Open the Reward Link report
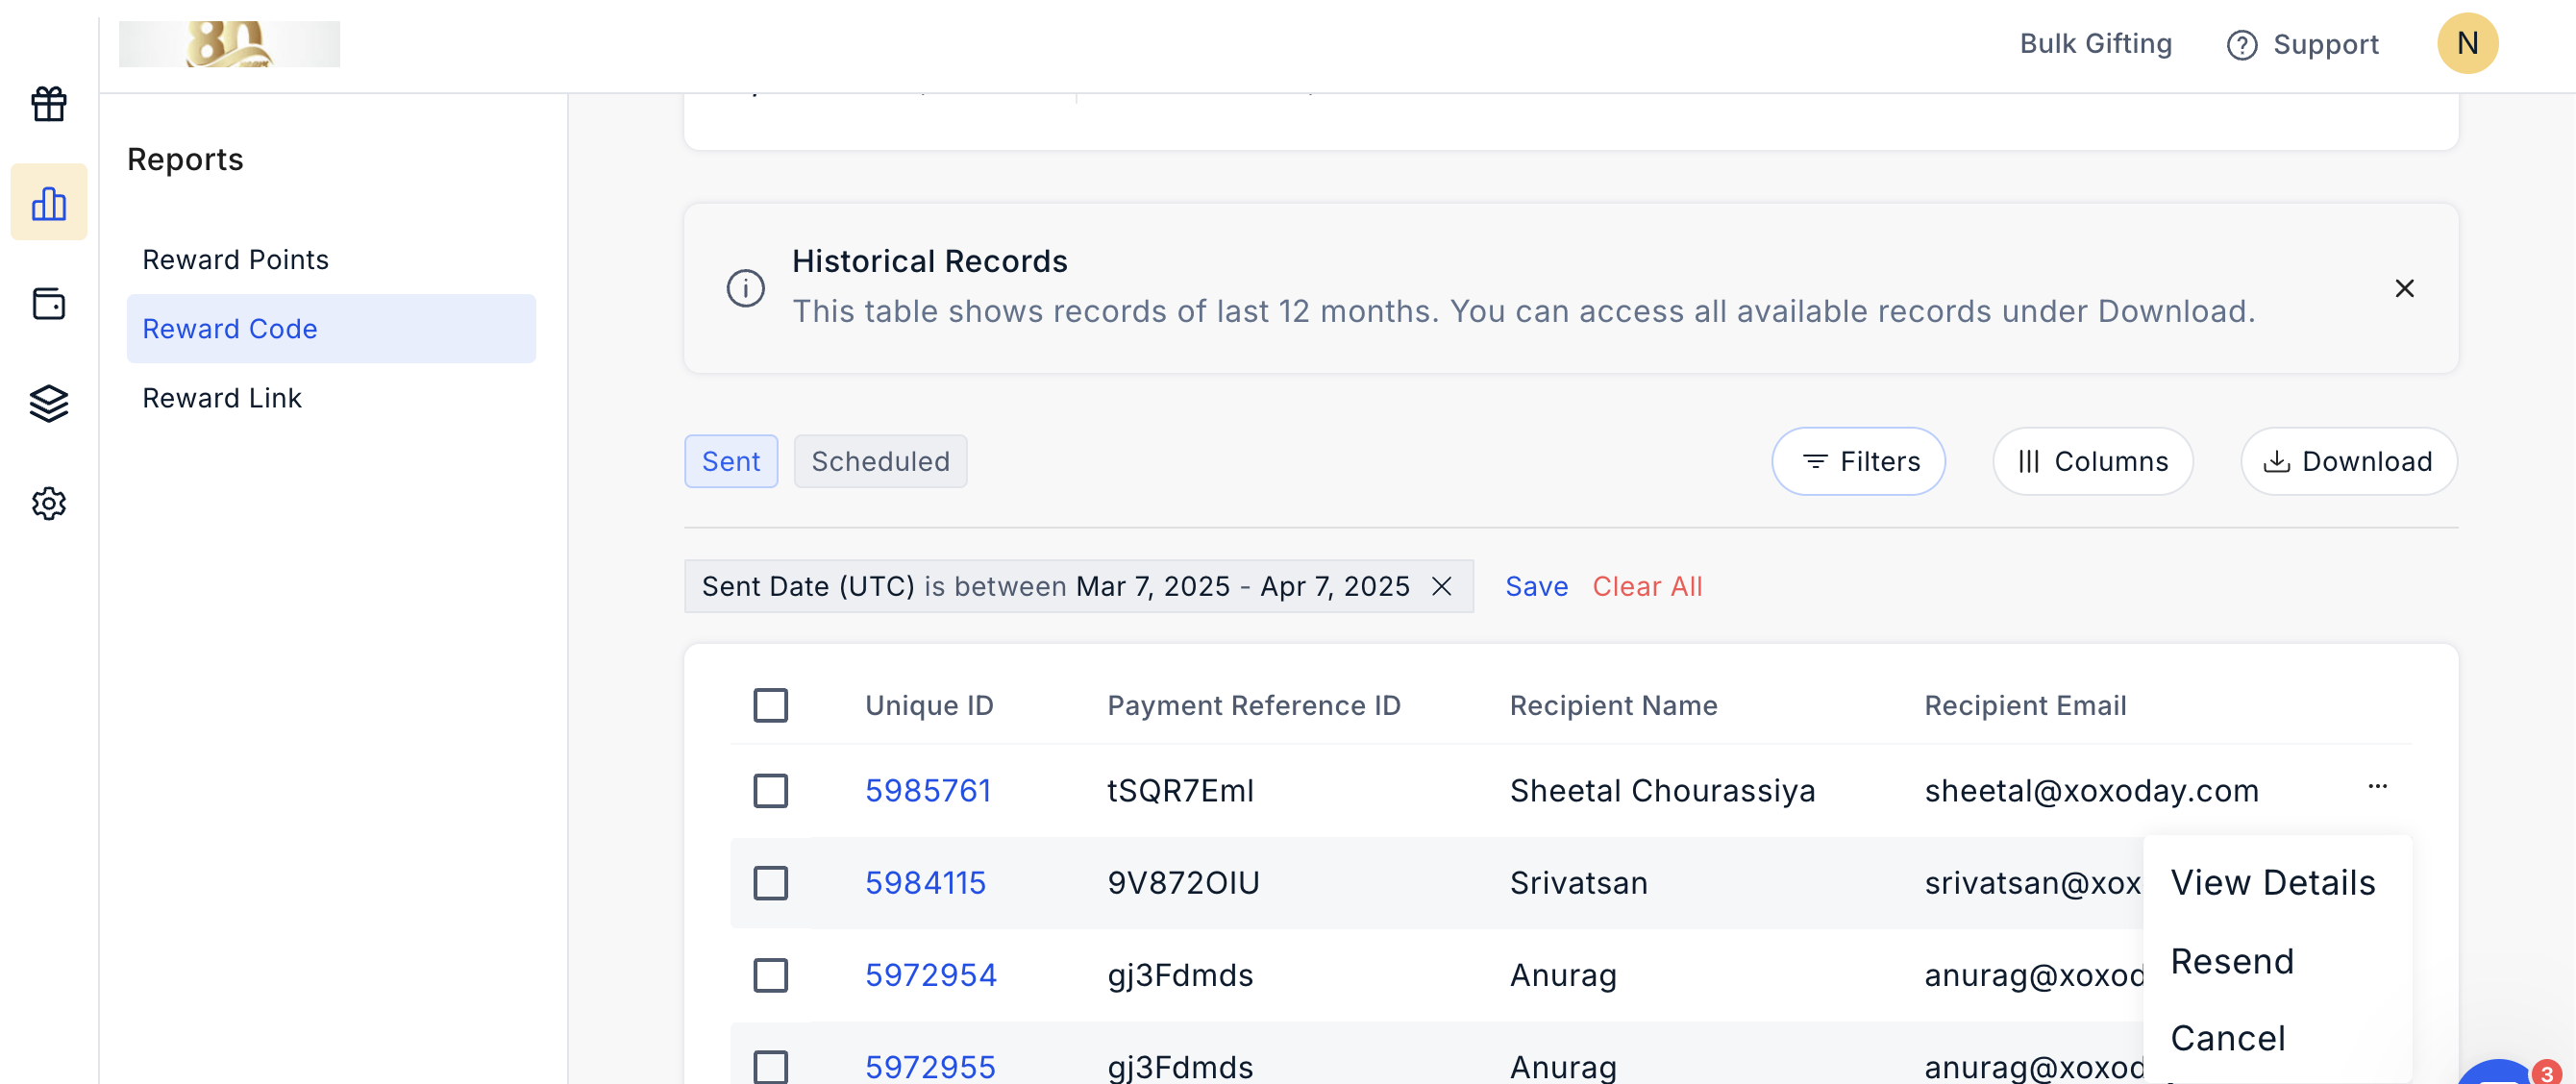This screenshot has width=2576, height=1084. (221, 398)
